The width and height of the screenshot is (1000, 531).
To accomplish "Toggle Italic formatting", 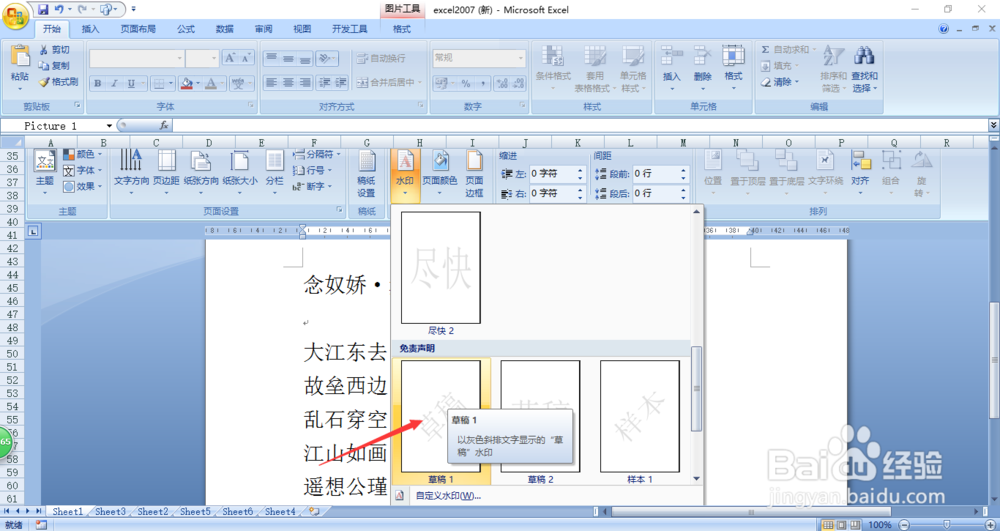I will point(114,84).
